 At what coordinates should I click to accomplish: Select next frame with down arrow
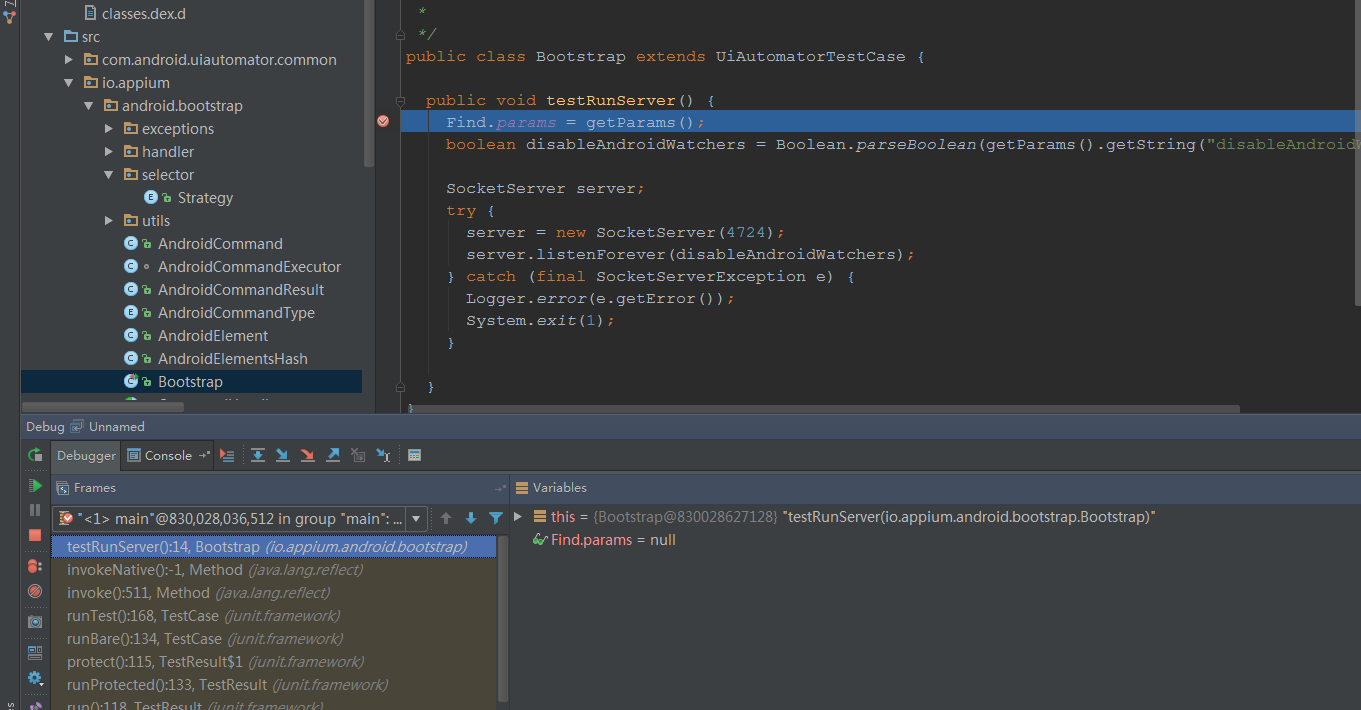(471, 518)
